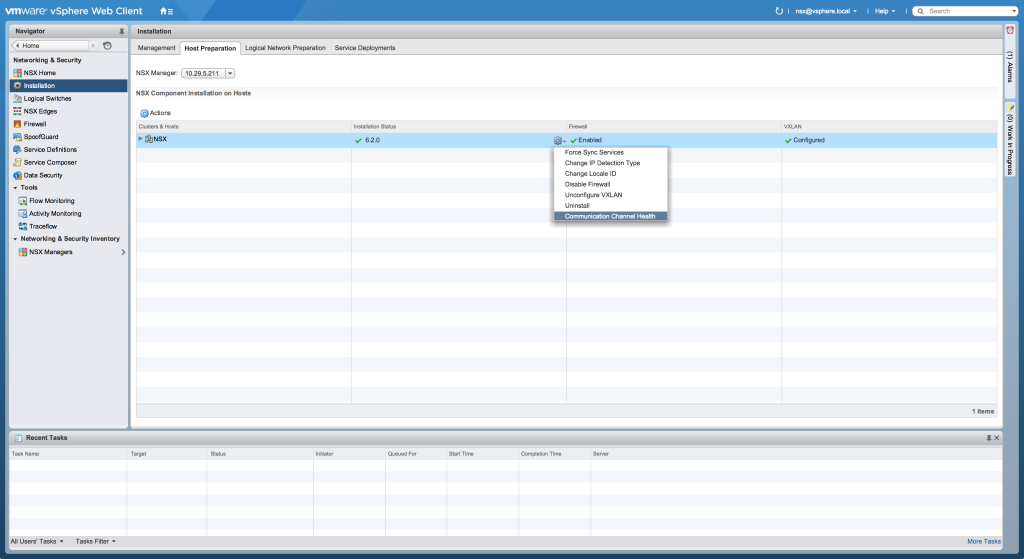The image size is (1024, 559).
Task: Open the NSX Manager IP dropdown
Action: [x=230, y=73]
